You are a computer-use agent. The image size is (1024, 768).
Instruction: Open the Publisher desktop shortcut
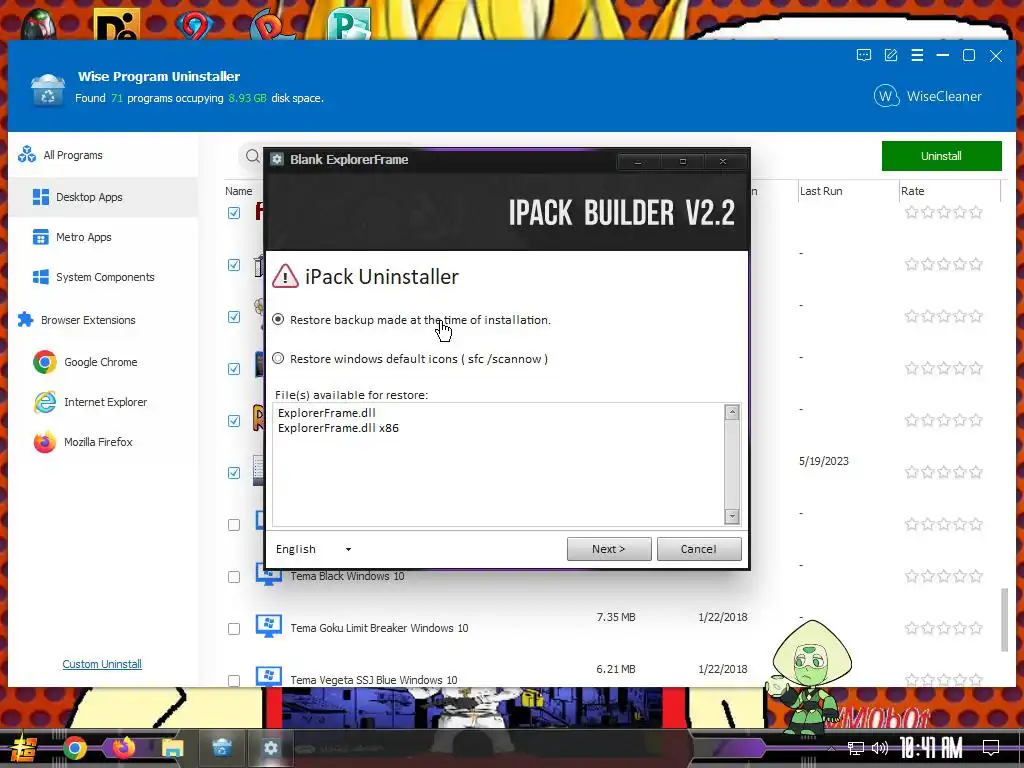pyautogui.click(x=349, y=24)
